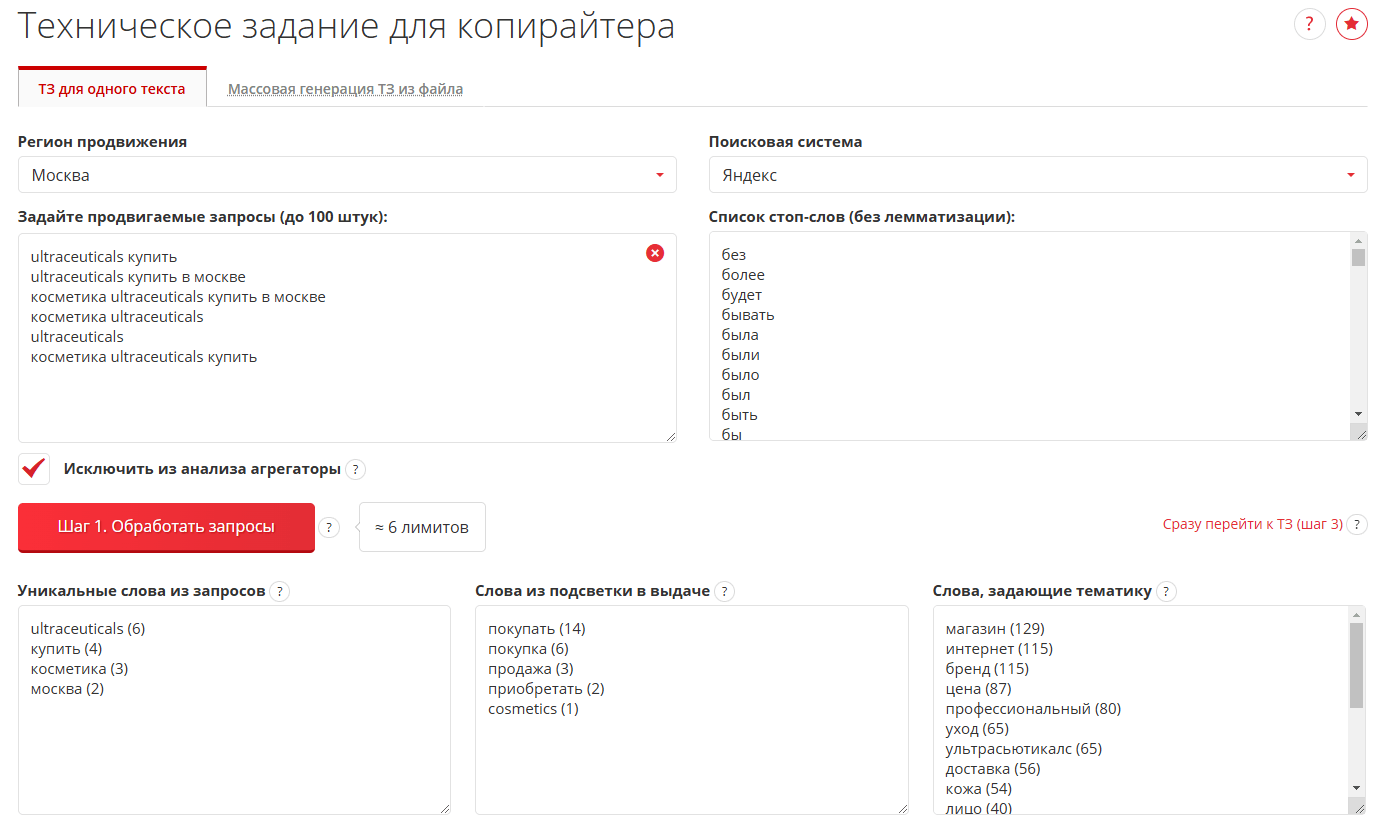1393x824 pixels.
Task: Click topic word 'доставка (56)'
Action: coord(993,769)
